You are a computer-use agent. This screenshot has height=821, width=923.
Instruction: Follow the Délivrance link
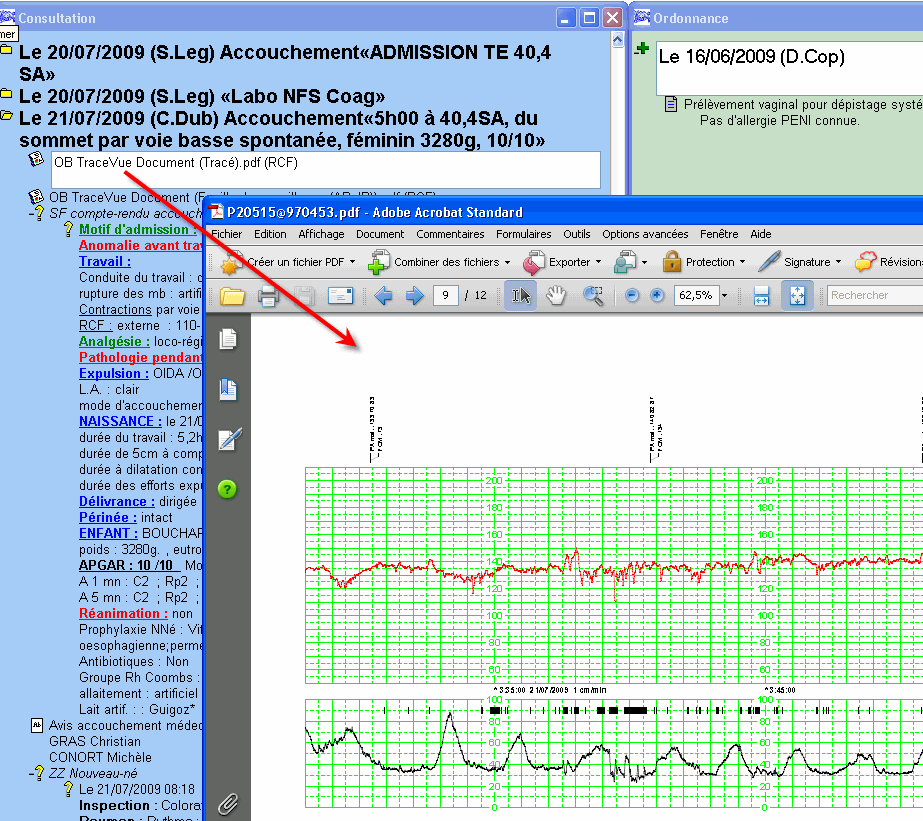117,501
